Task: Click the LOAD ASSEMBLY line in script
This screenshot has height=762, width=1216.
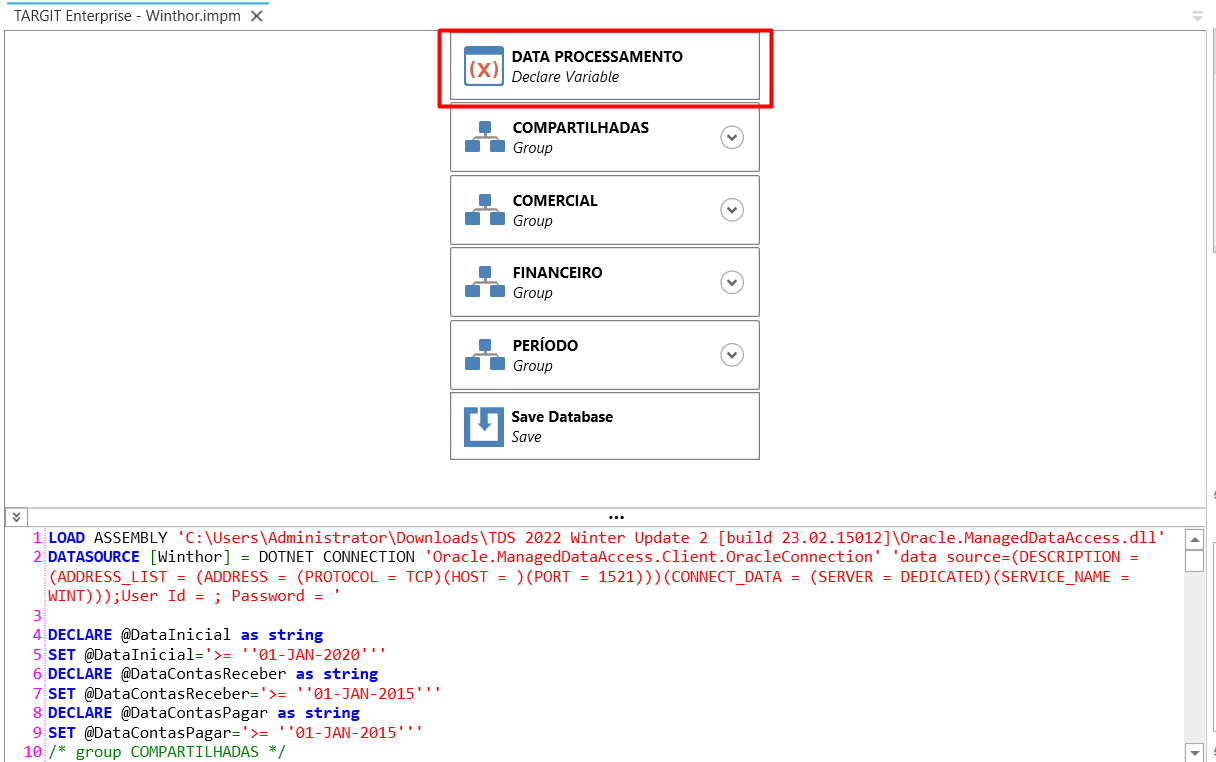Action: (607, 537)
